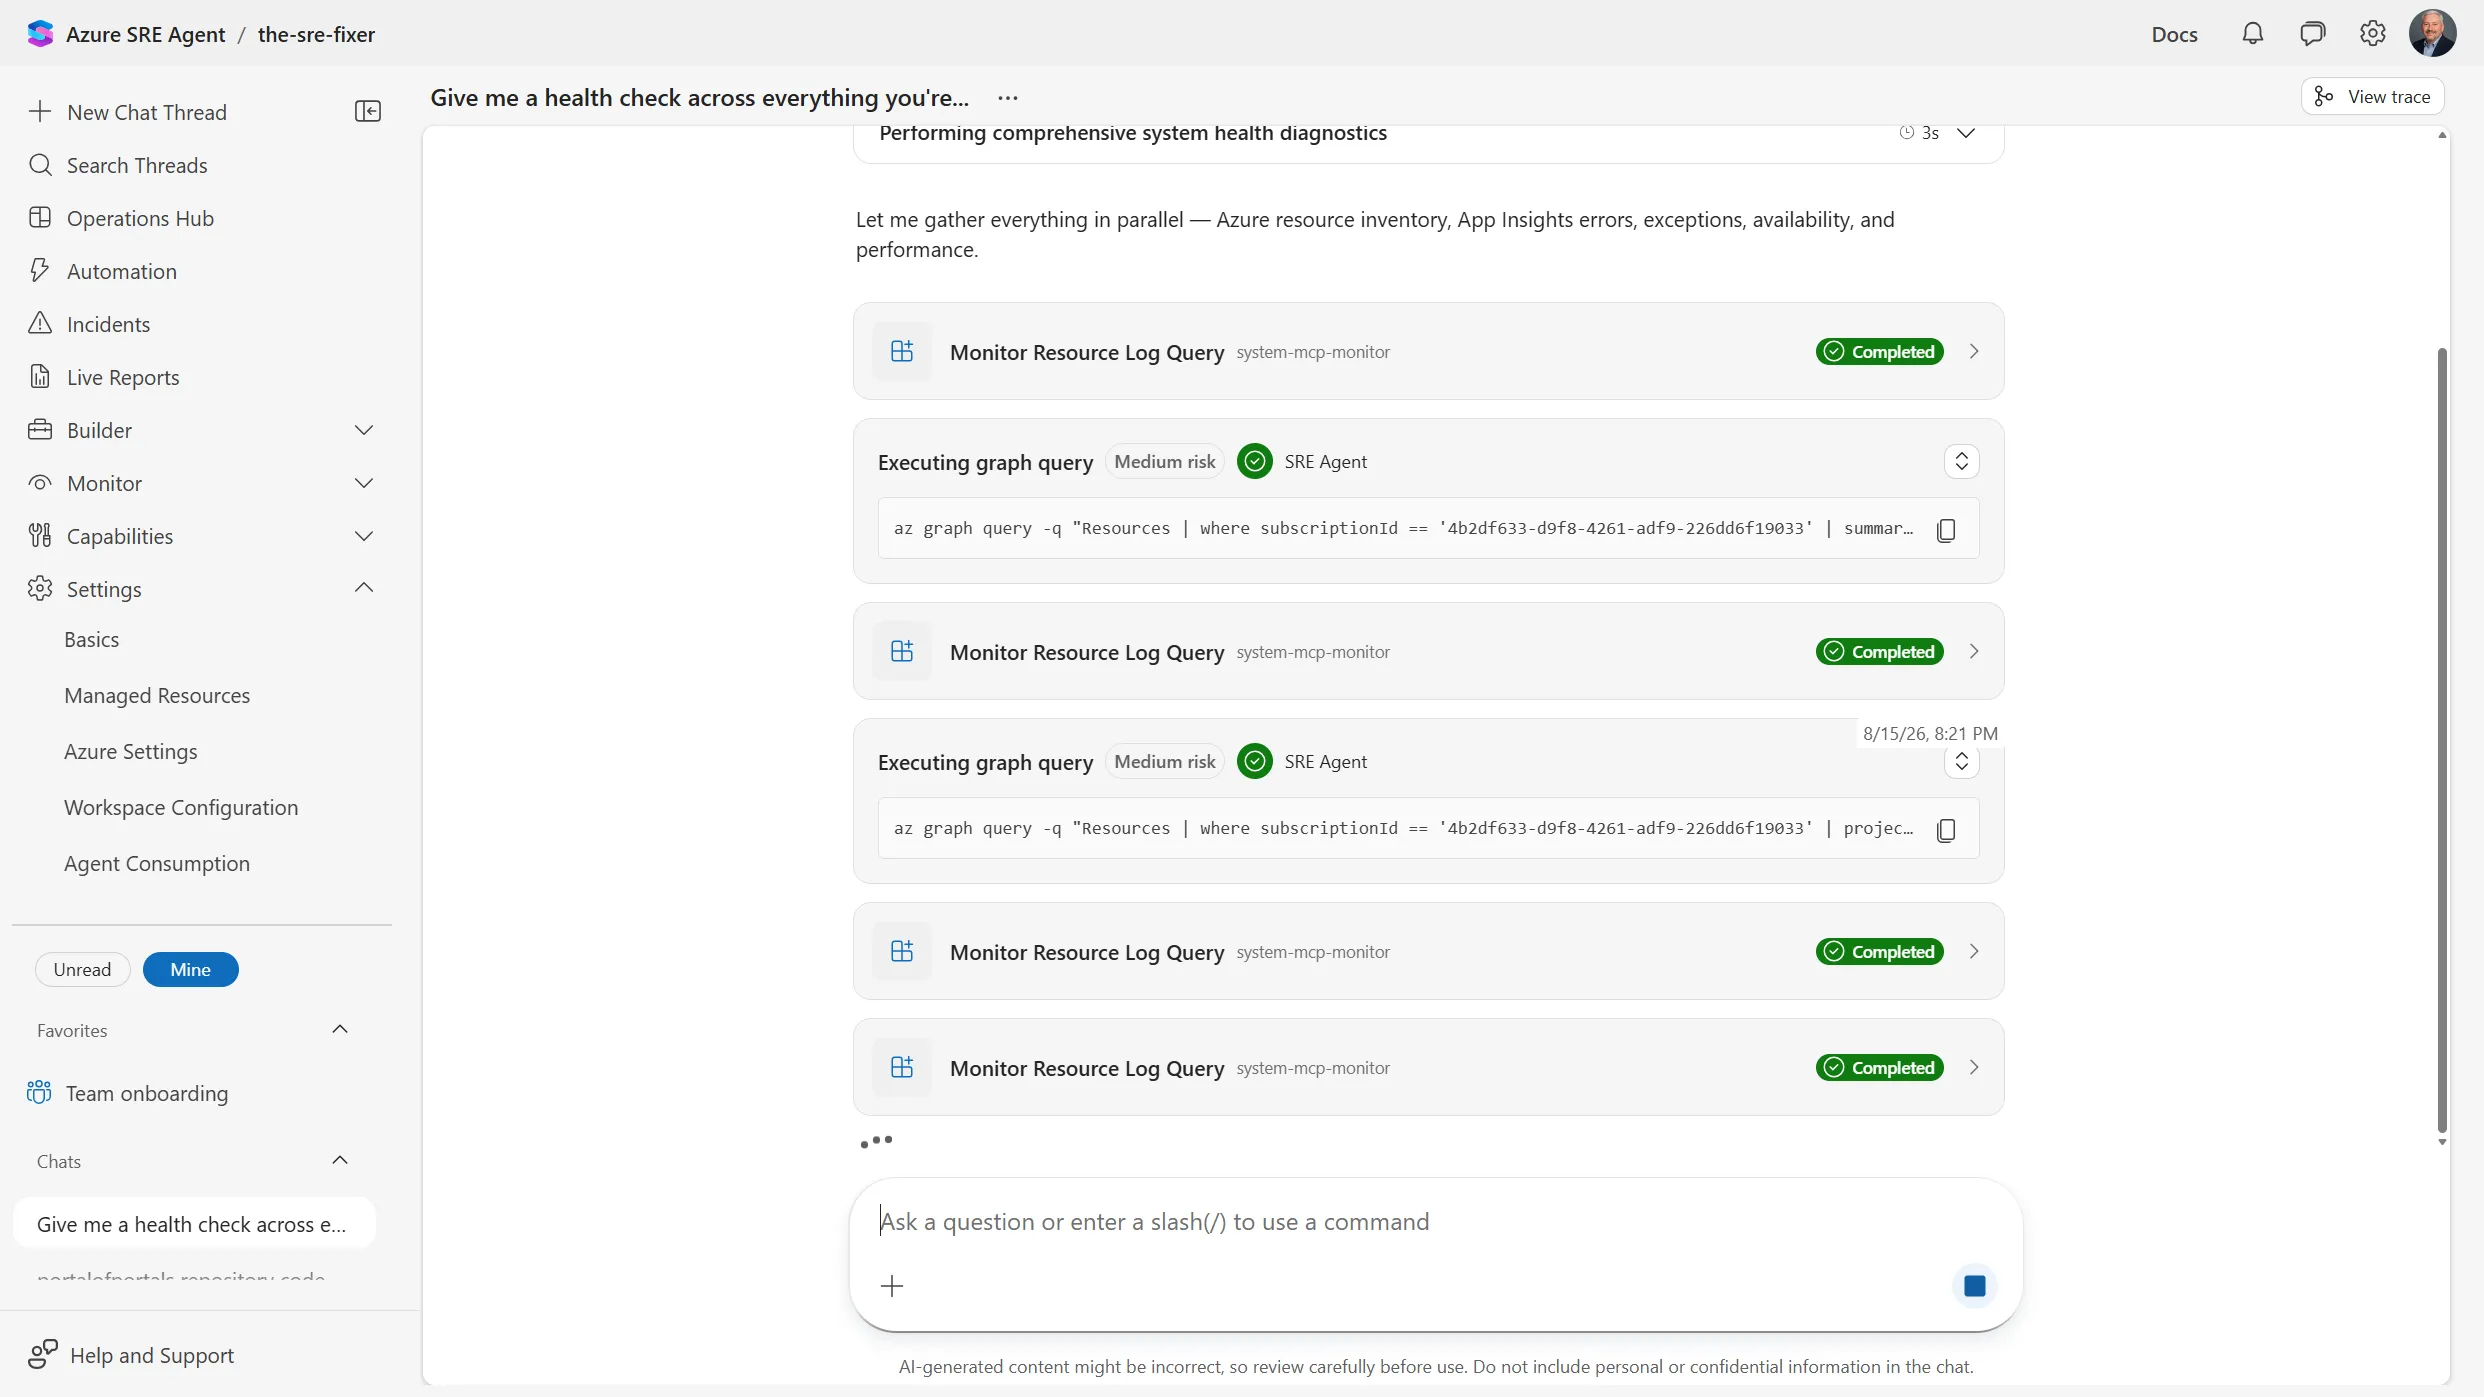
Task: Open the user profile avatar
Action: [x=2432, y=33]
